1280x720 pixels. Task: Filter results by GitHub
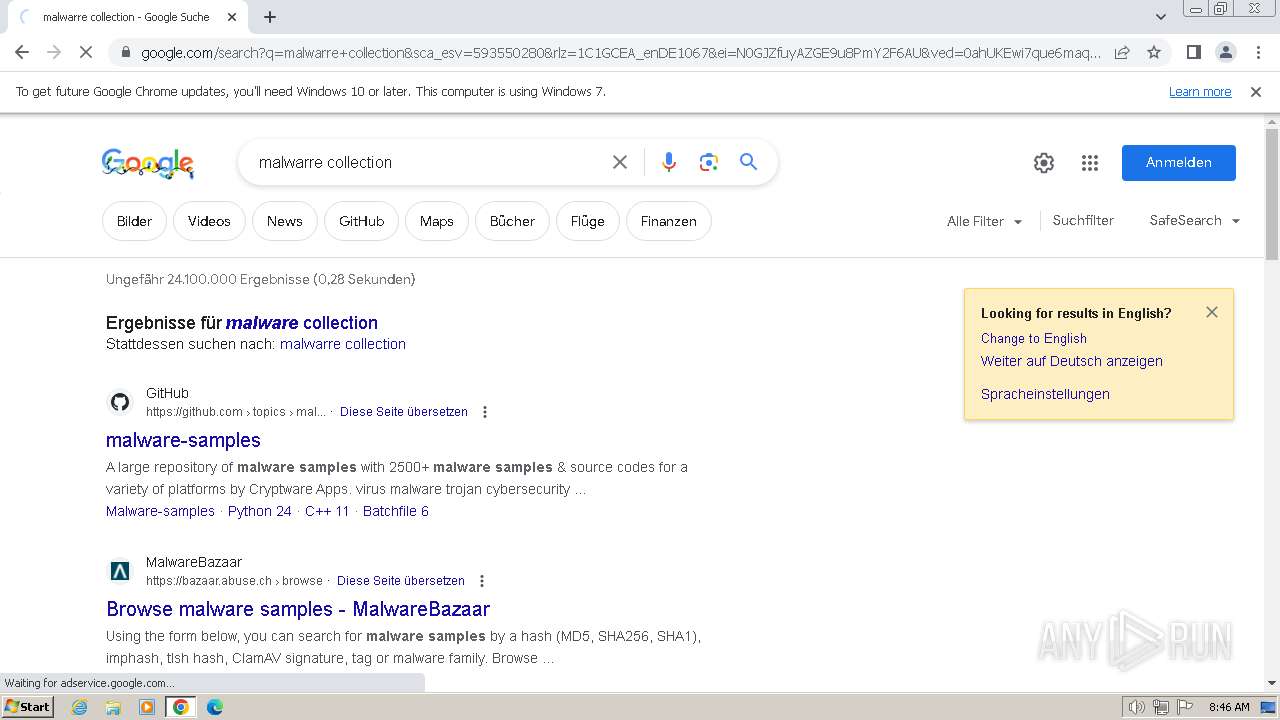361,221
